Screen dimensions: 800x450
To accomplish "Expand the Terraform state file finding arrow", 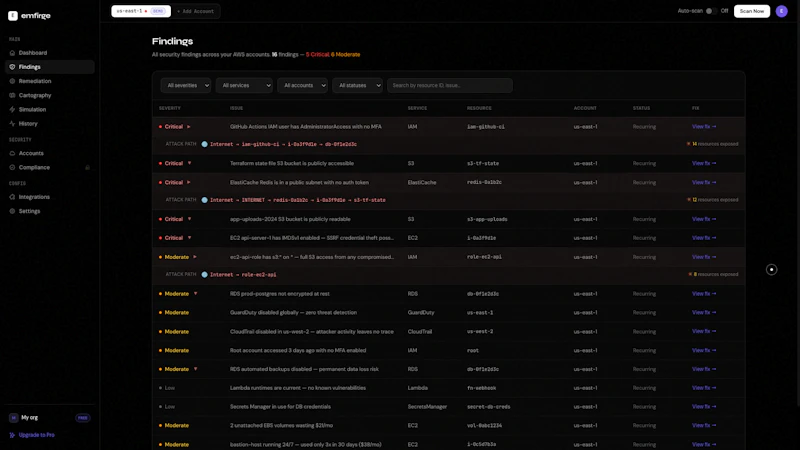I will pyautogui.click(x=189, y=163).
